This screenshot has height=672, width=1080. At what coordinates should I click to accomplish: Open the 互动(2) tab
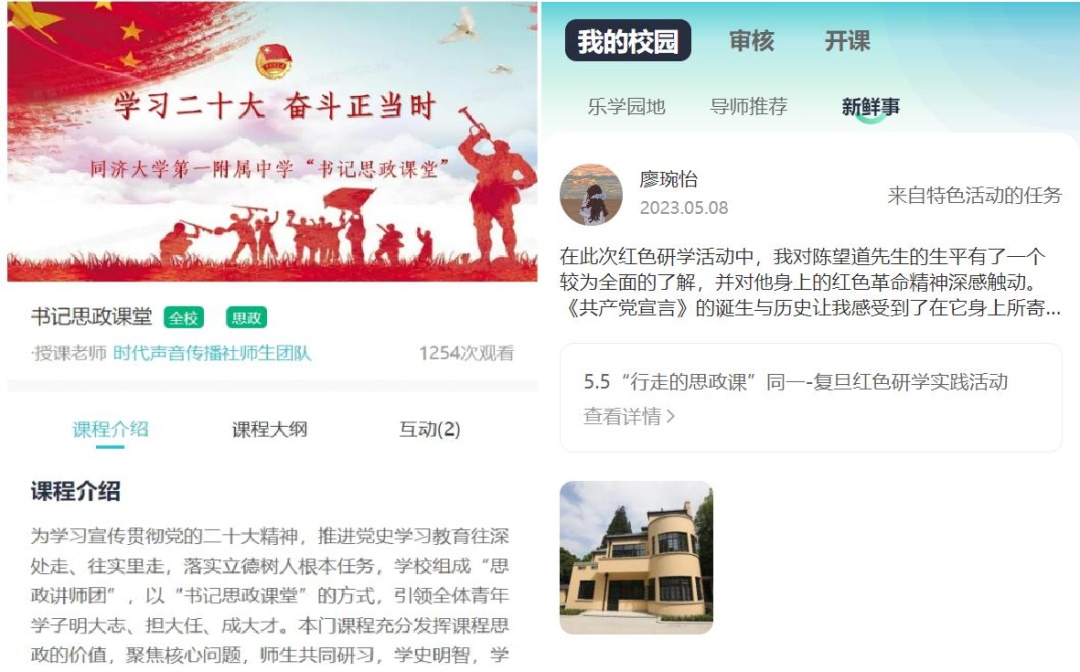430,430
